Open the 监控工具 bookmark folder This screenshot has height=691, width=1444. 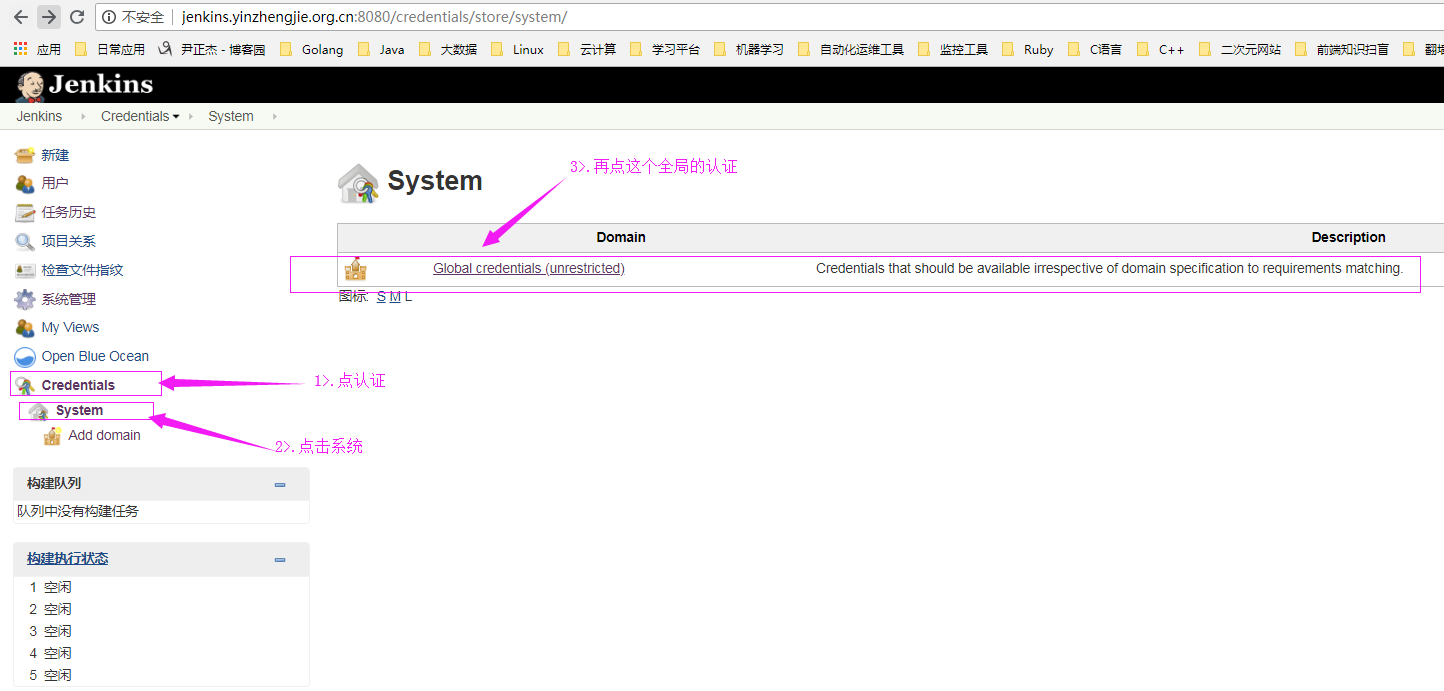953,49
